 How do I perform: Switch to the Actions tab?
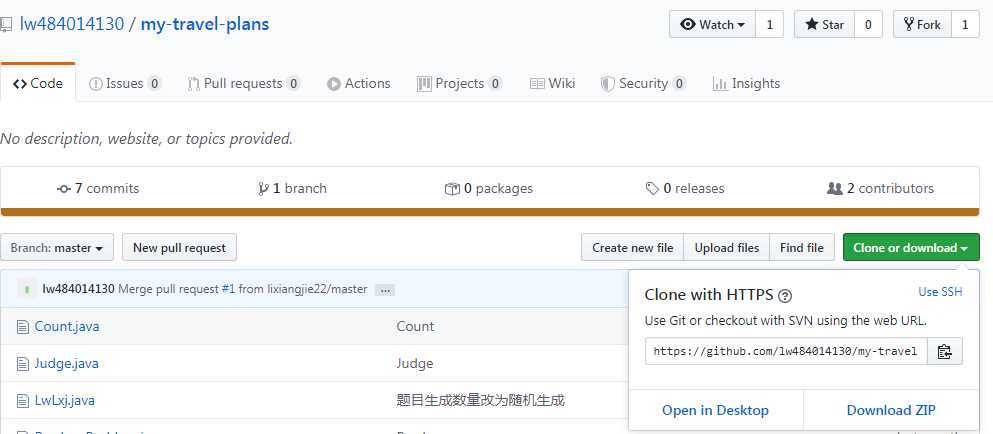(x=358, y=83)
